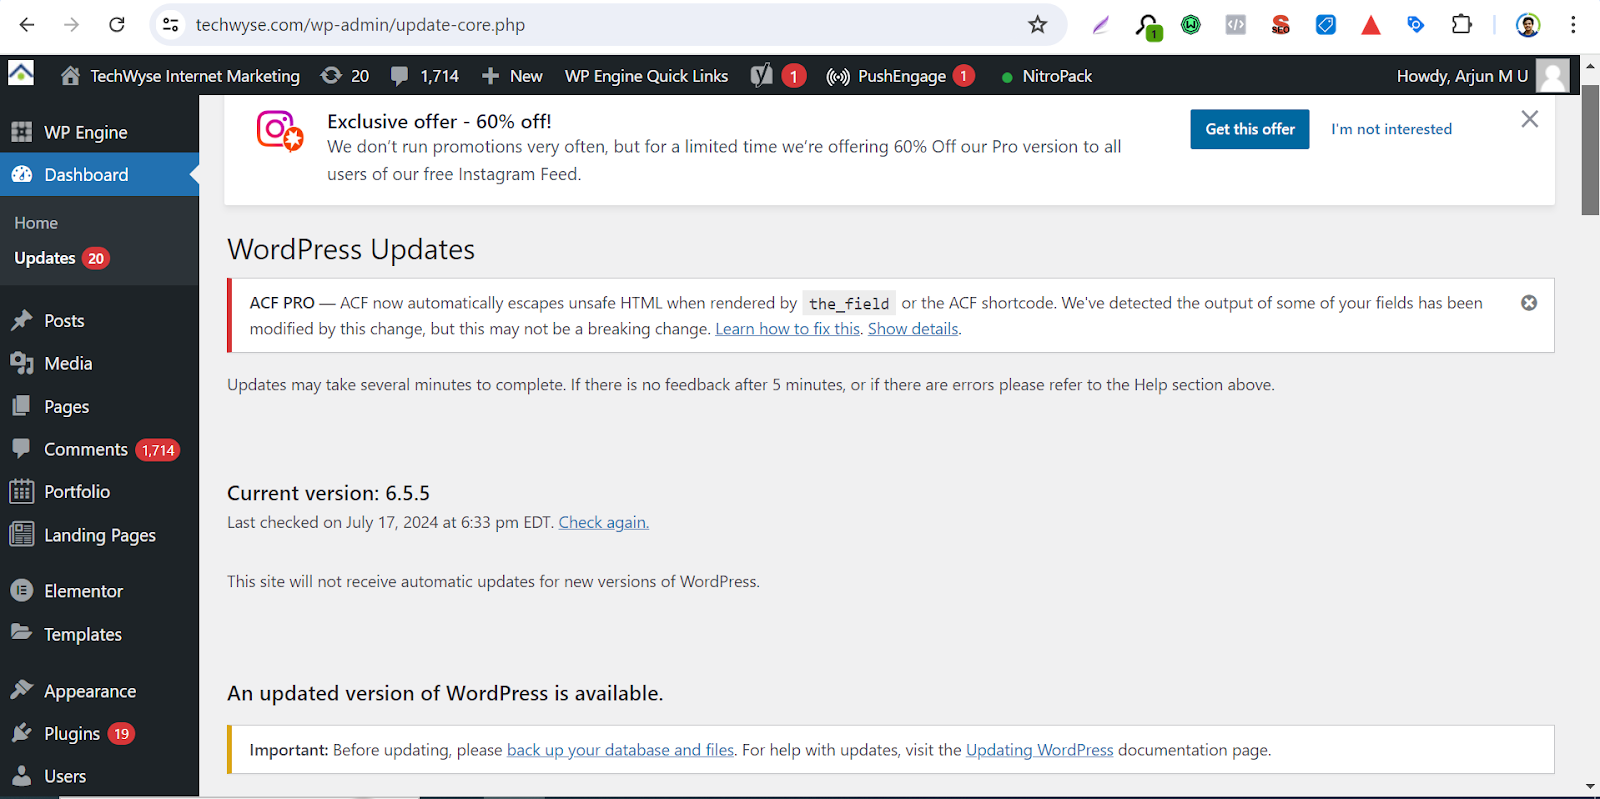
Task: Dismiss the ACF PRO notice
Action: coord(1529,303)
